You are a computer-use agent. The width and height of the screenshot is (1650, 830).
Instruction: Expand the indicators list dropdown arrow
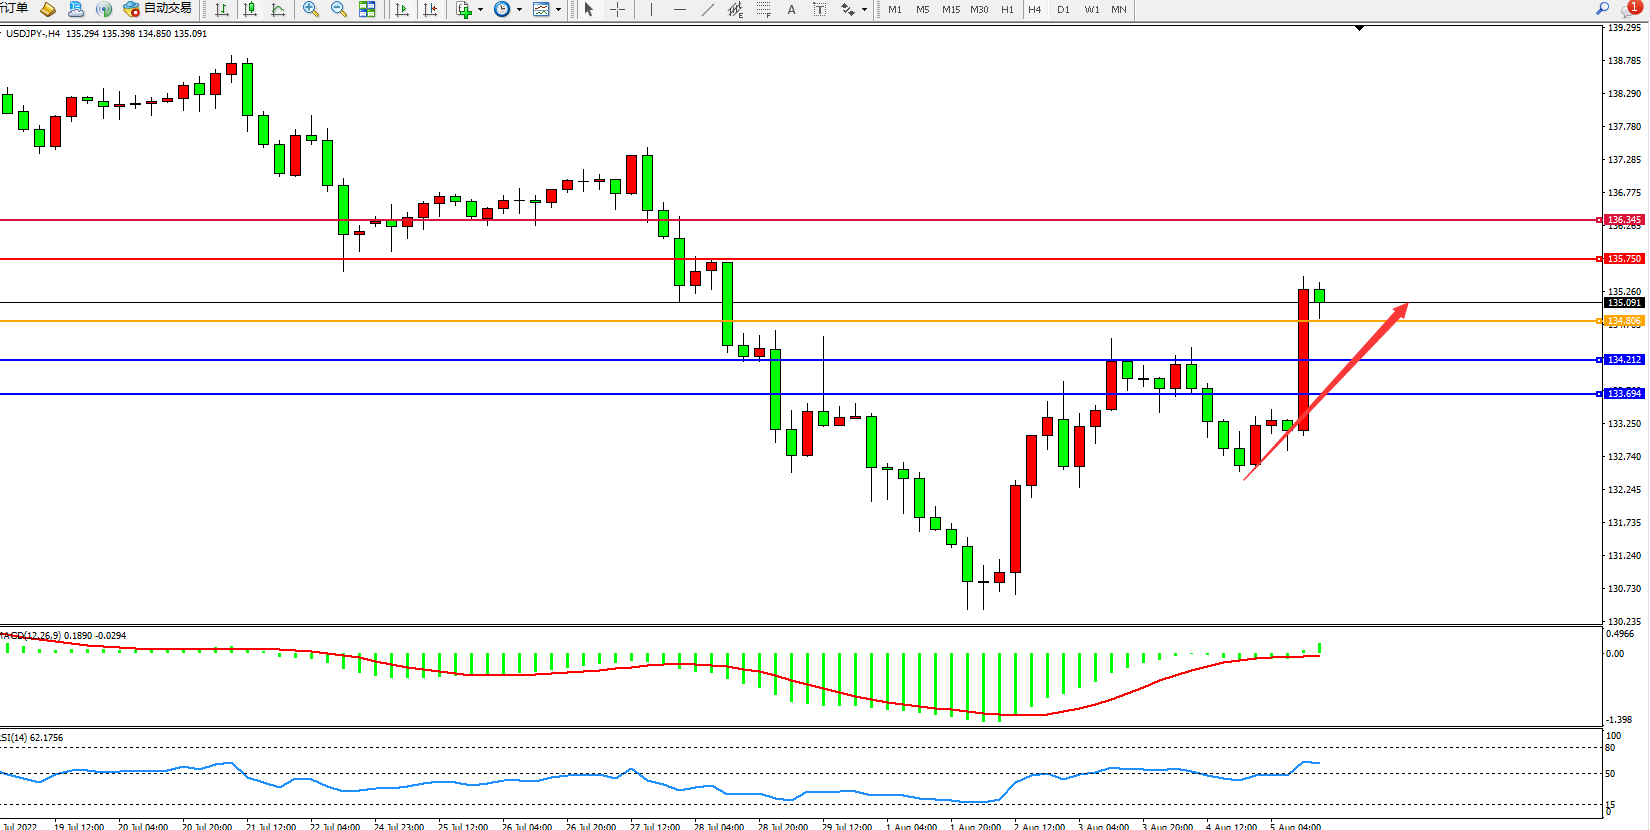pyautogui.click(x=481, y=10)
